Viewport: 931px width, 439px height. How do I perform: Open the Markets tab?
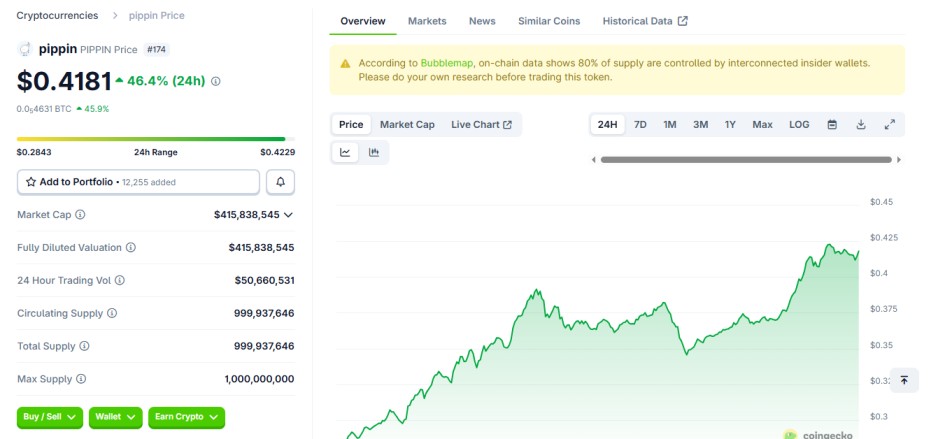click(427, 21)
